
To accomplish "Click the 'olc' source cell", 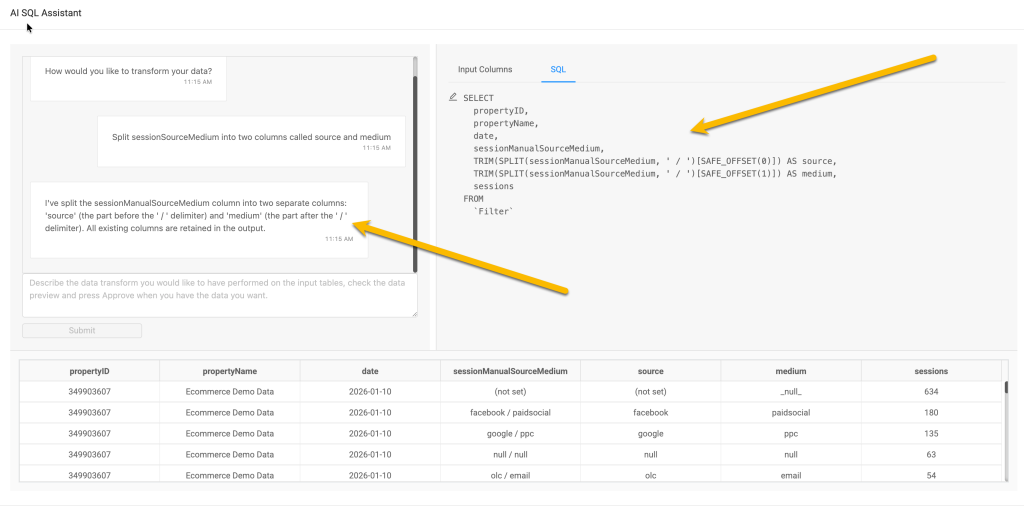I will click(650, 475).
